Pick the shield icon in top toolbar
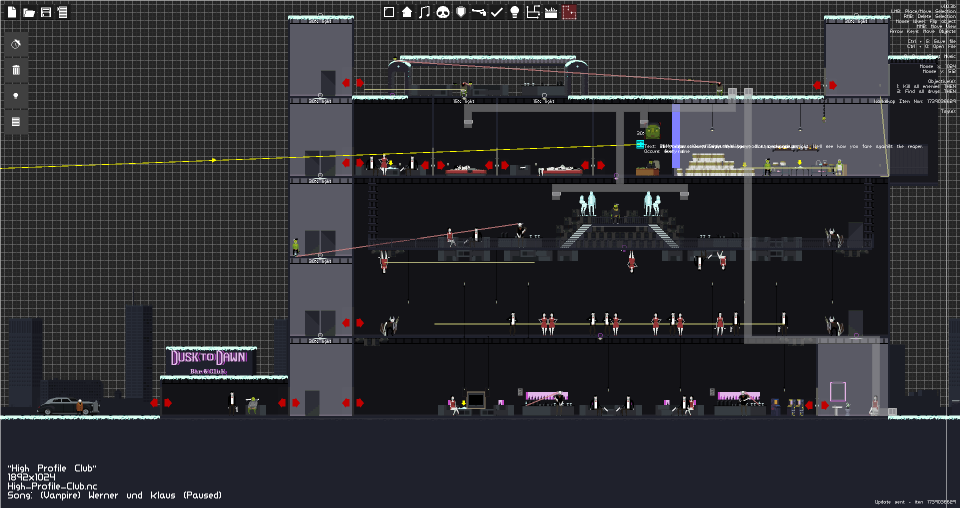Viewport: 960px width, 508px height. point(461,12)
